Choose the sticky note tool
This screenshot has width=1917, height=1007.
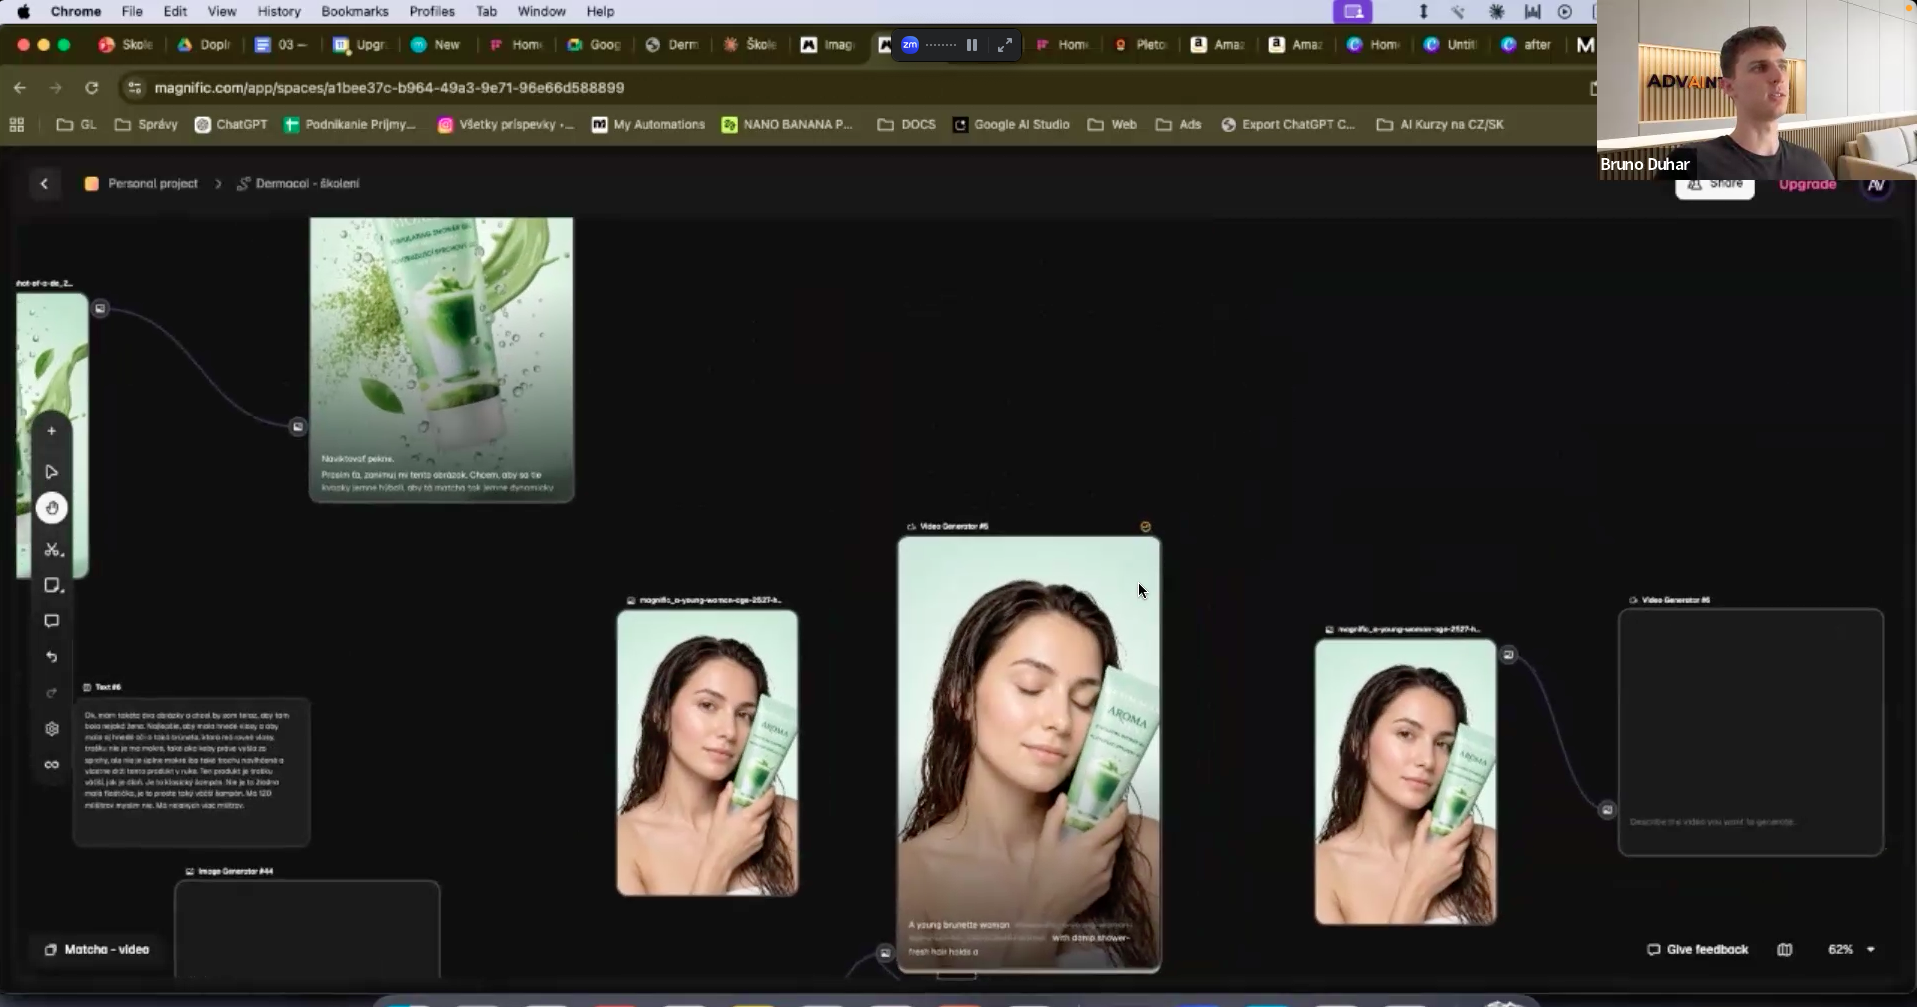coord(52,586)
